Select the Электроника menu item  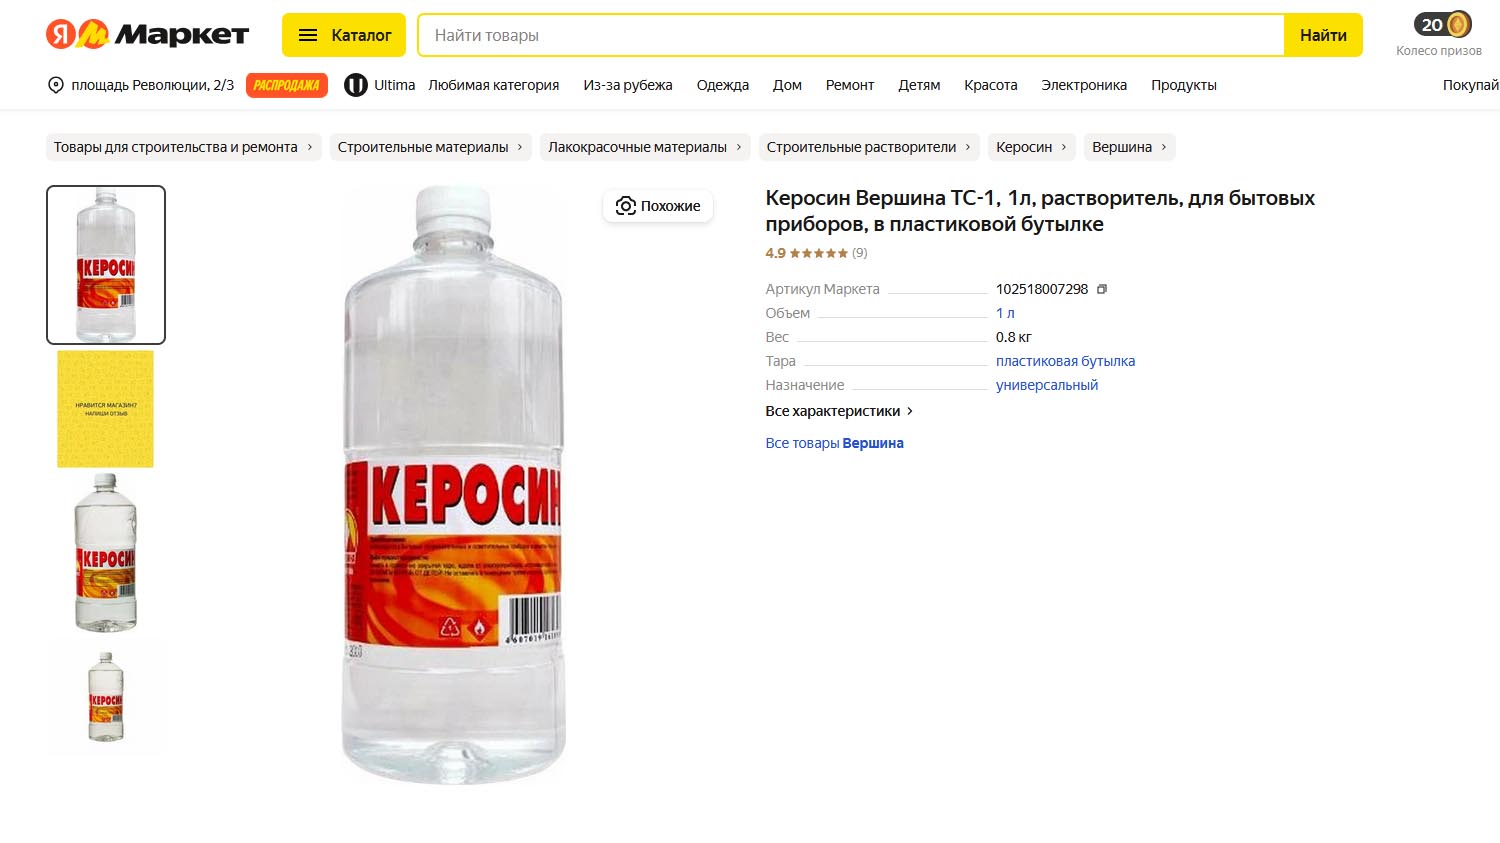(1084, 85)
